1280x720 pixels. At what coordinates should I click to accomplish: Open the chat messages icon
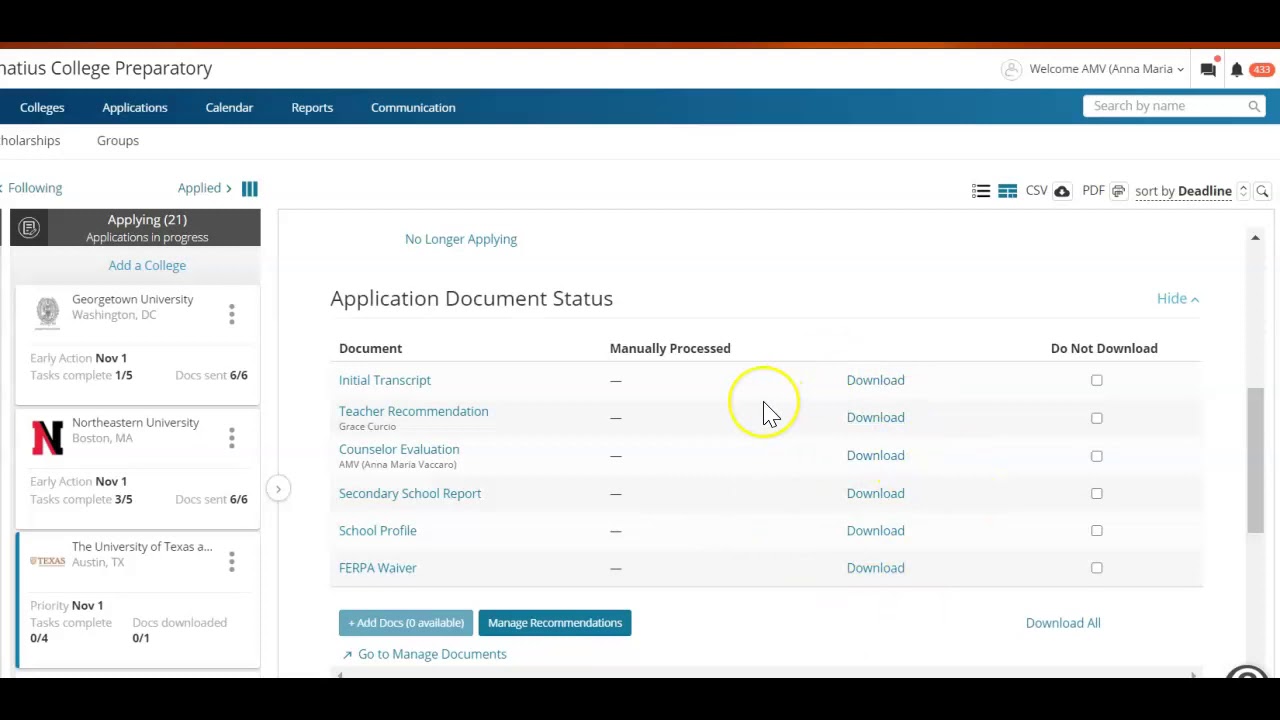(1208, 69)
